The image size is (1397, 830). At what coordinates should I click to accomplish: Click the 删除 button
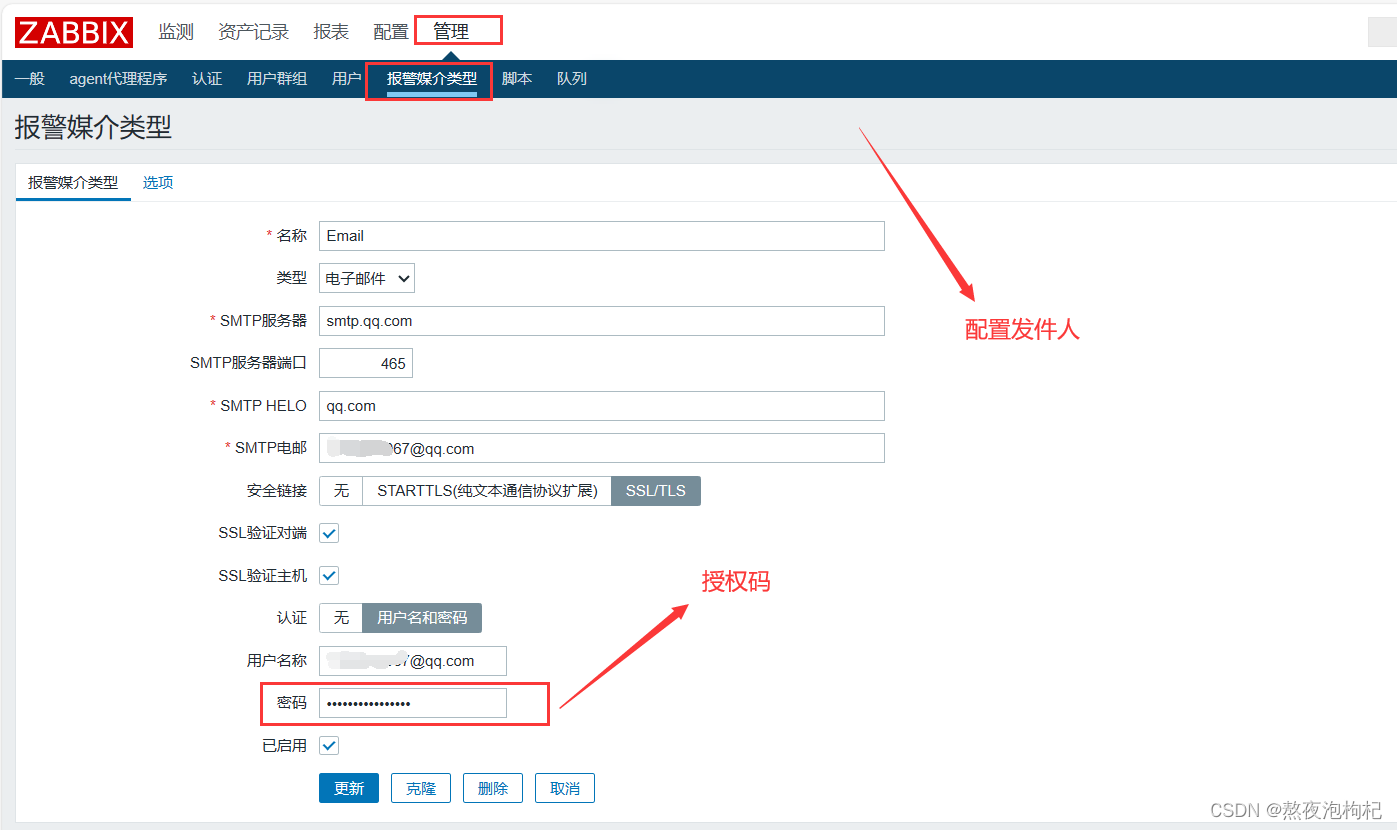pyautogui.click(x=493, y=788)
